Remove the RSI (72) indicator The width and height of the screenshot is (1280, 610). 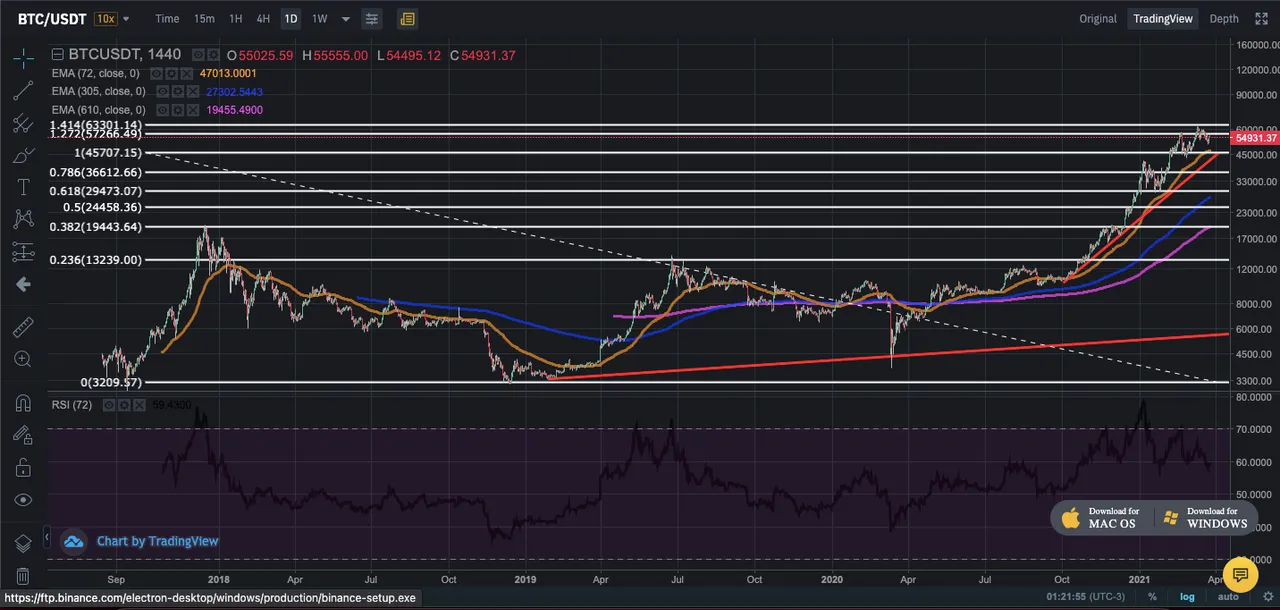tap(137, 405)
